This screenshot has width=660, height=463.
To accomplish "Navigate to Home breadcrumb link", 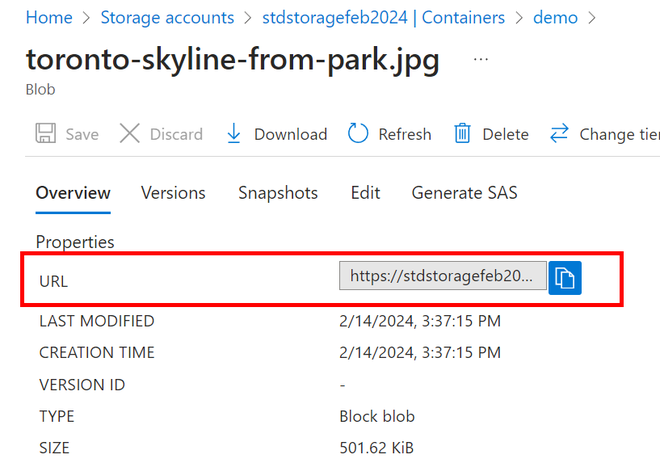I will (x=49, y=18).
